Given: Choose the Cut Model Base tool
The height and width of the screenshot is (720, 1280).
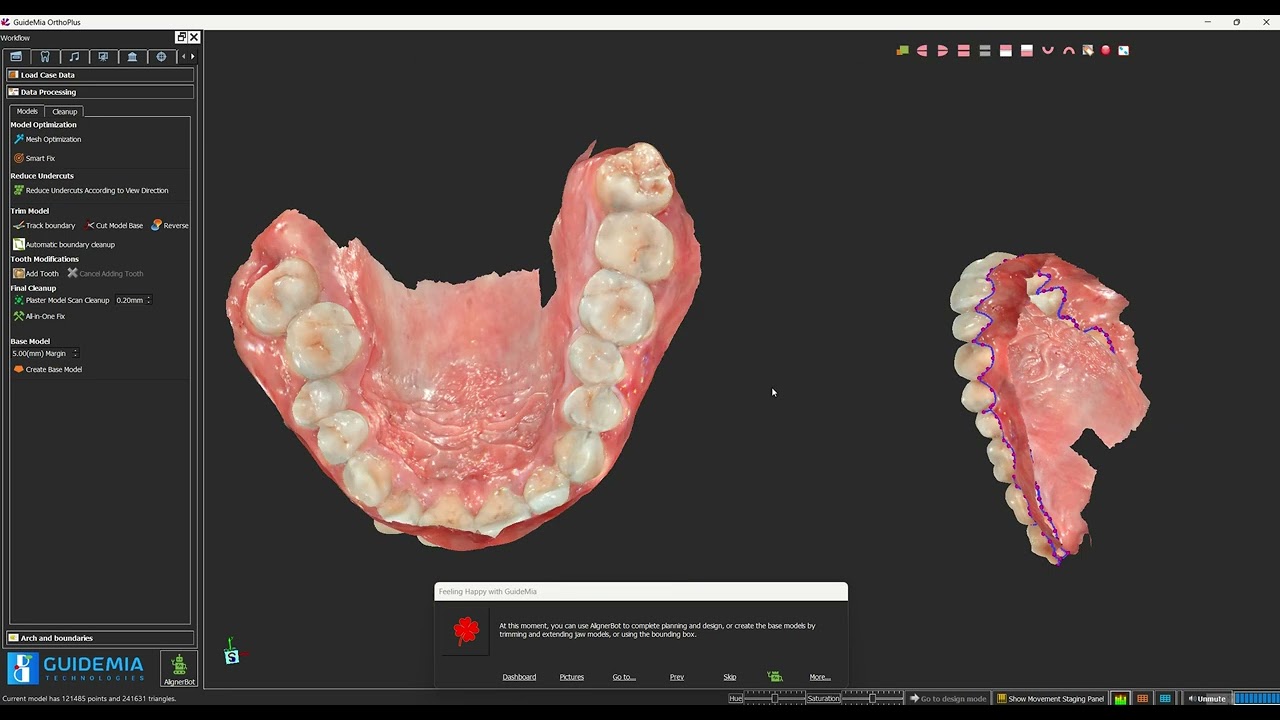Looking at the screenshot, I should coord(113,225).
